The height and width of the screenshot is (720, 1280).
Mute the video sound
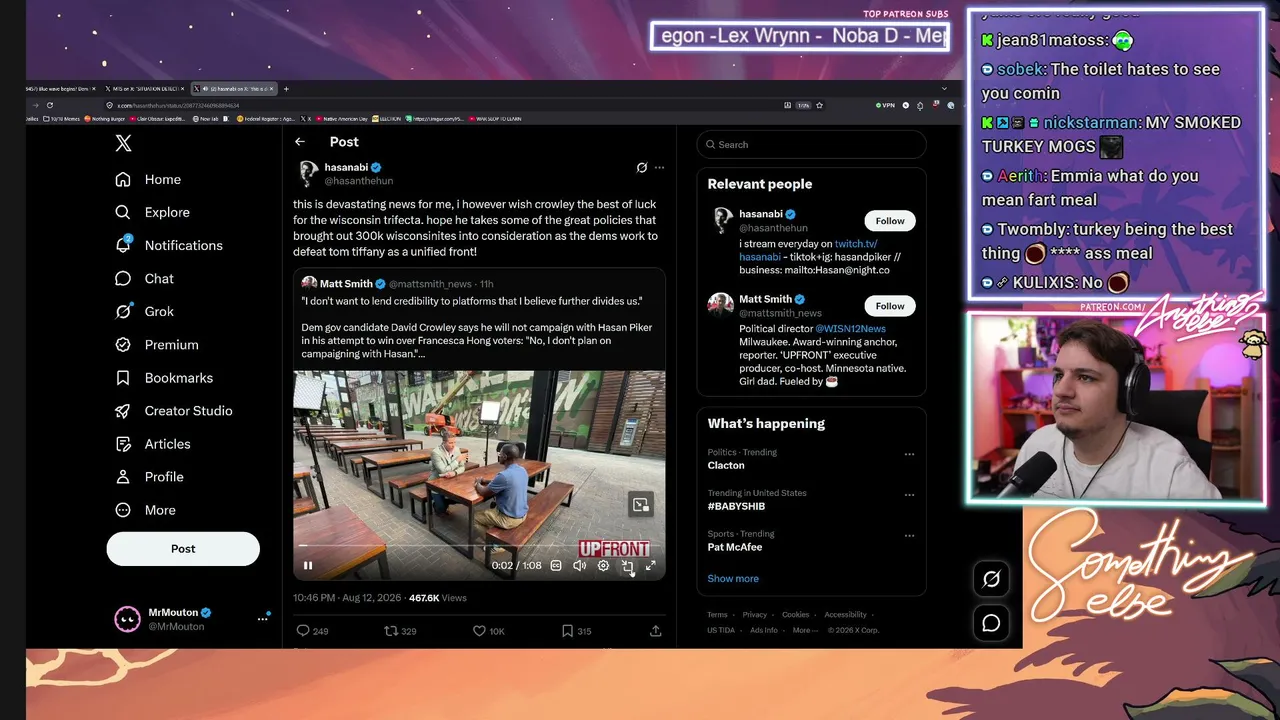tap(579, 566)
